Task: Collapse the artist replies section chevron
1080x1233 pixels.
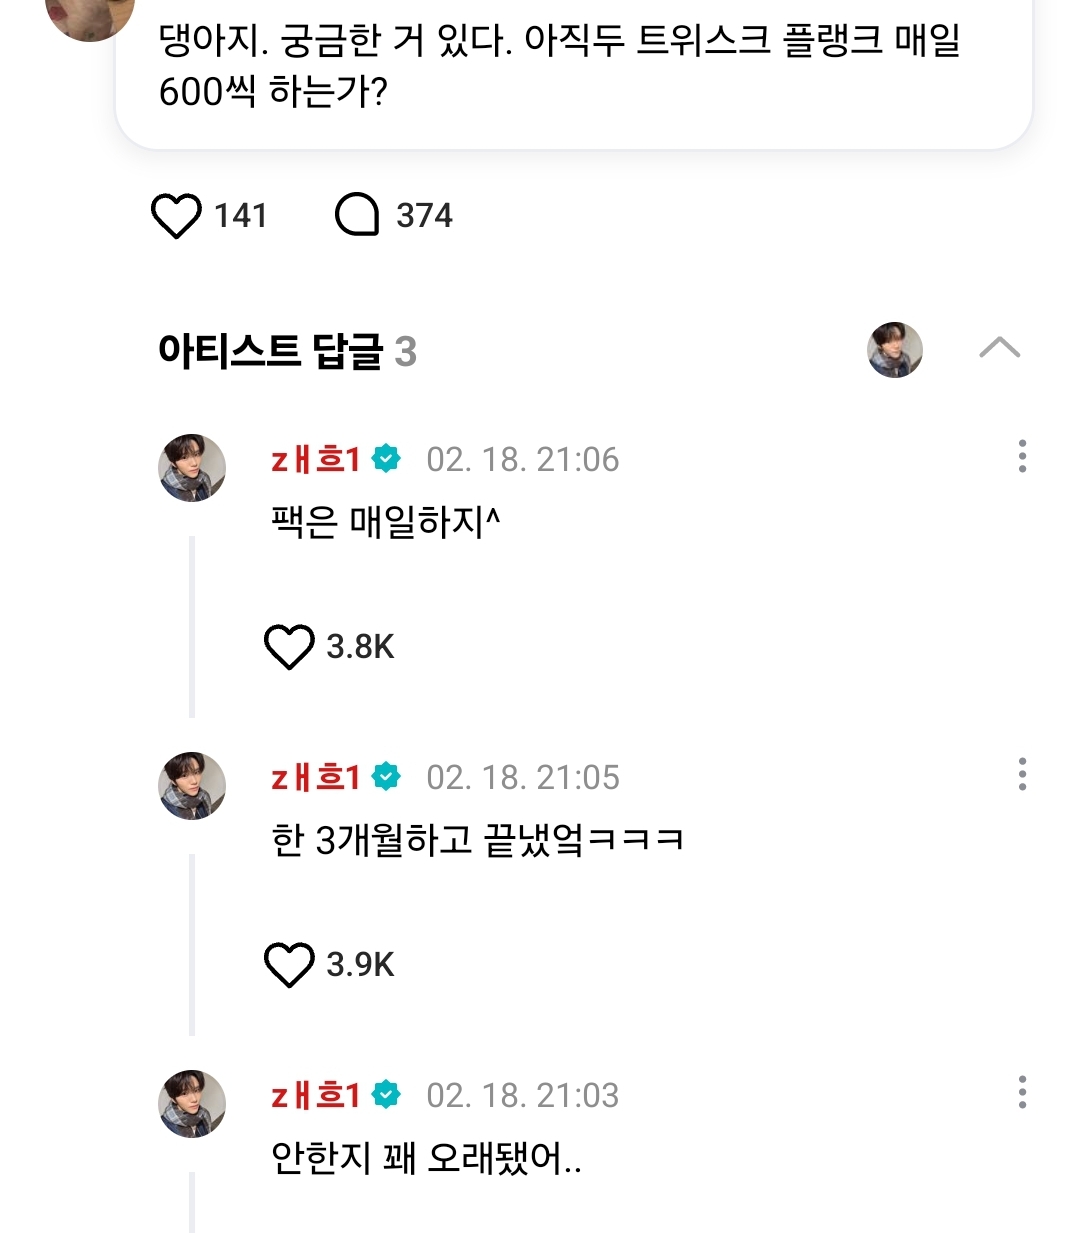Action: (999, 348)
